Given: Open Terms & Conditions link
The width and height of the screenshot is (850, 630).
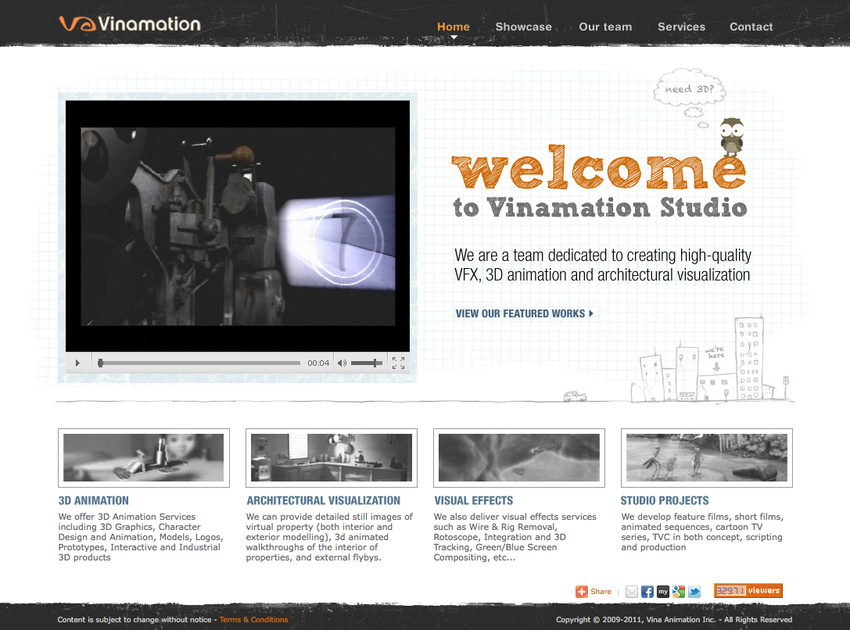Looking at the screenshot, I should [254, 619].
